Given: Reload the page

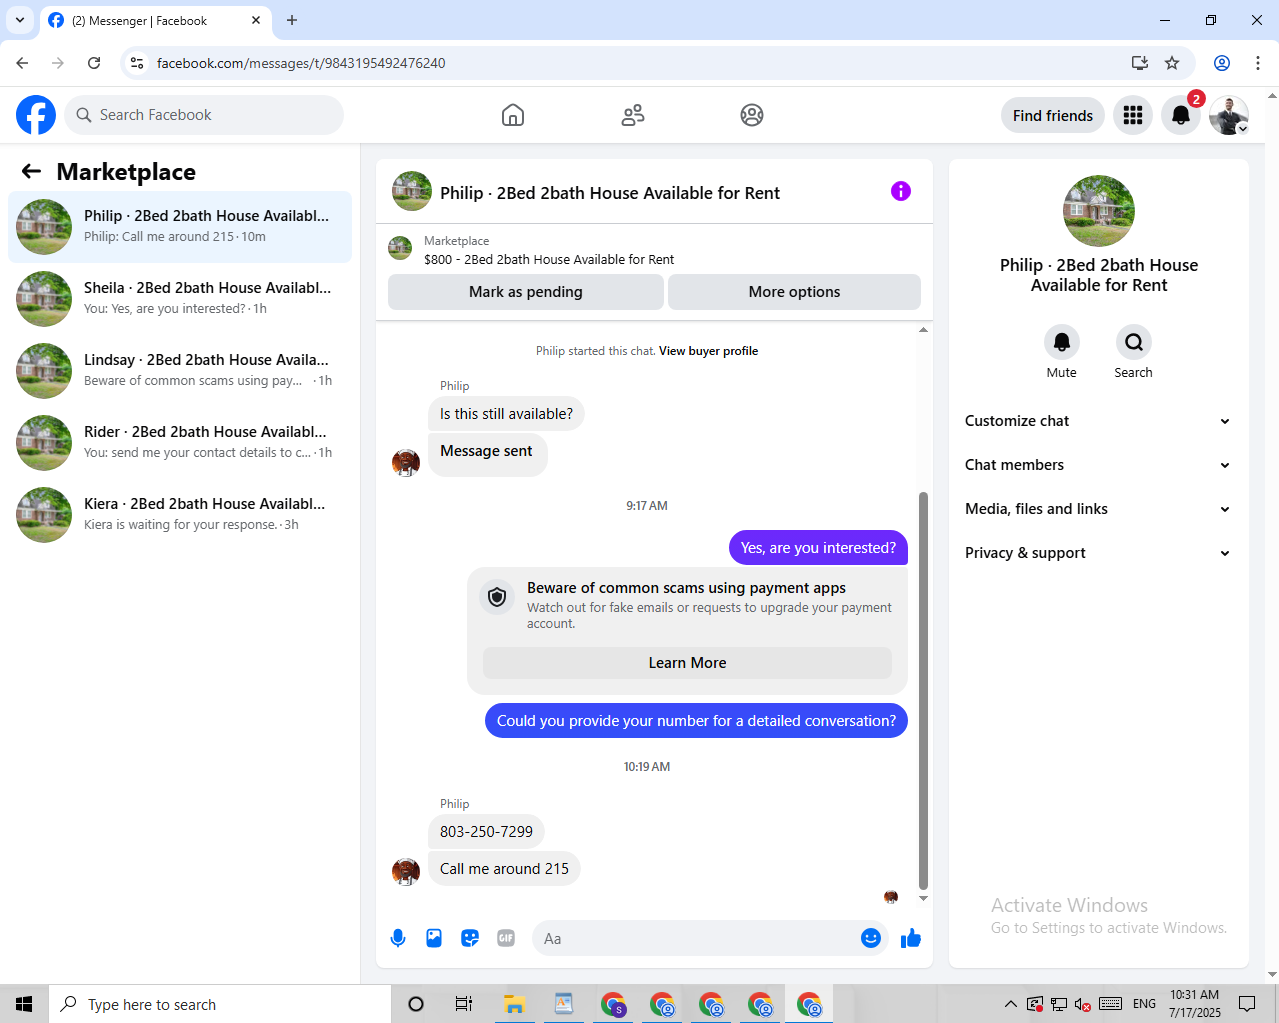Looking at the screenshot, I should pos(94,63).
